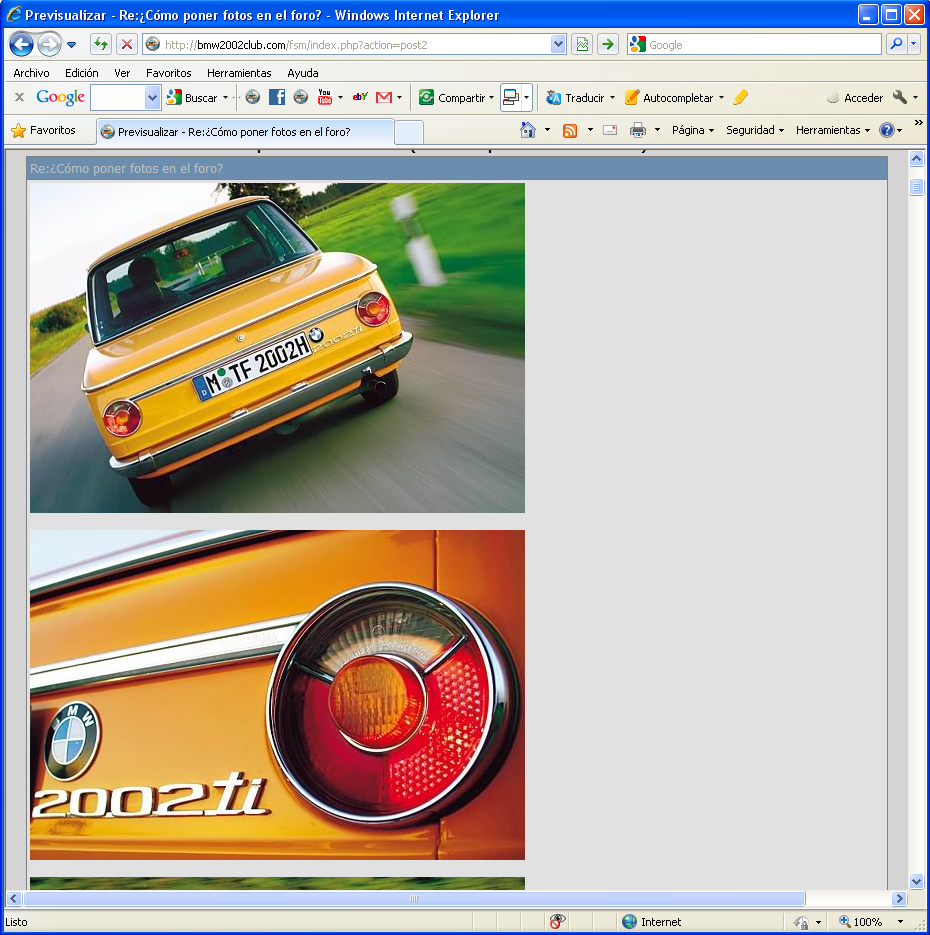The image size is (930, 935).
Task: Open the Gmail toolbar button
Action: click(x=384, y=97)
